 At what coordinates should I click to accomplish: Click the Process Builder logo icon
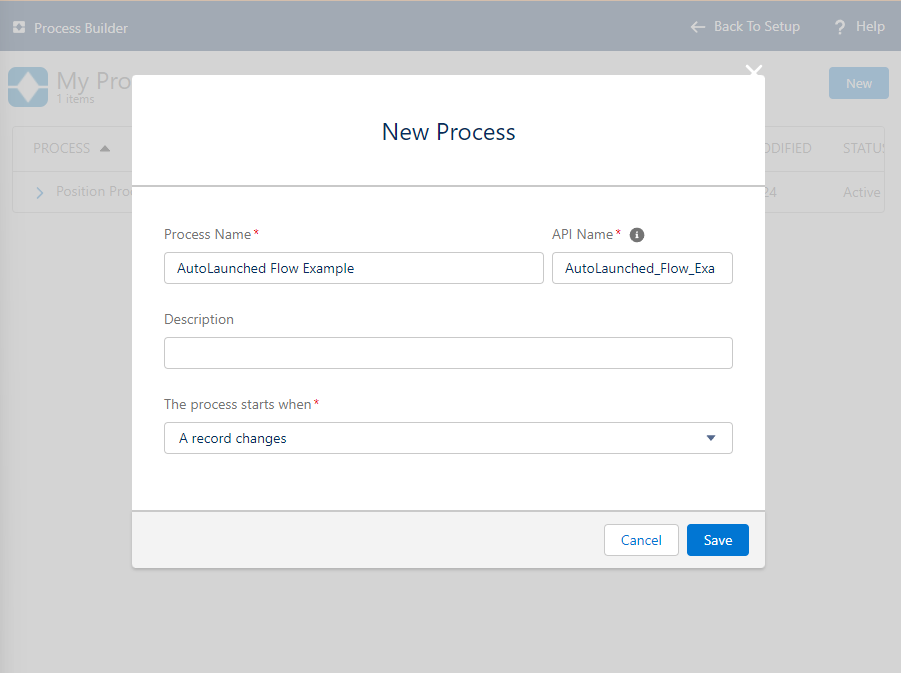19,28
